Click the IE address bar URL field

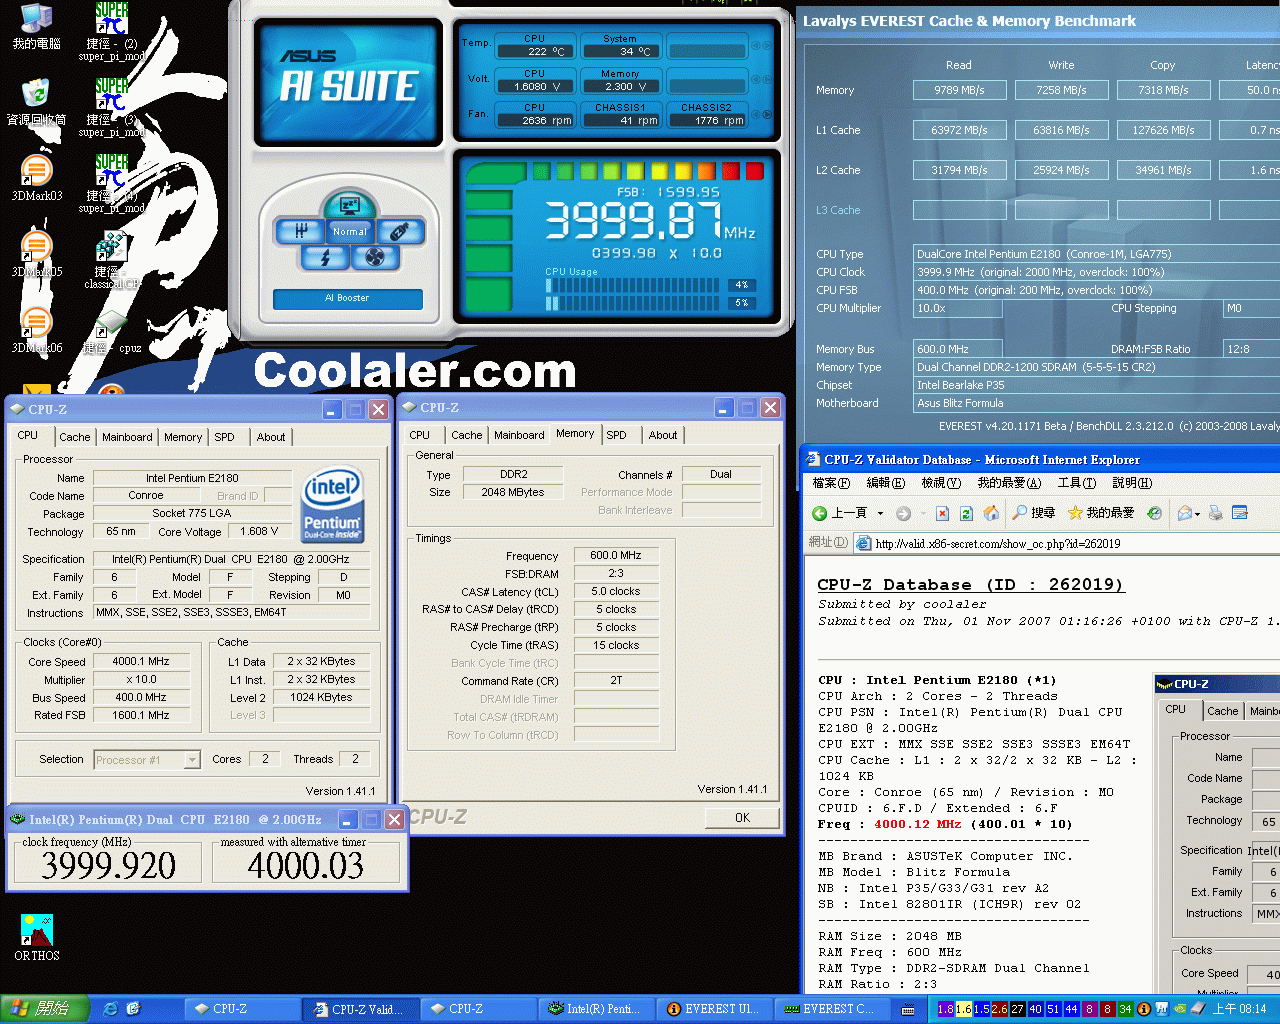coord(1068,543)
